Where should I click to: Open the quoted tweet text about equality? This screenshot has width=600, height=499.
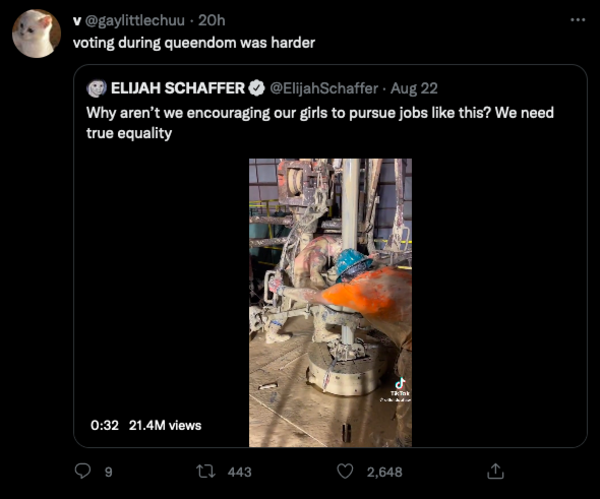320,122
